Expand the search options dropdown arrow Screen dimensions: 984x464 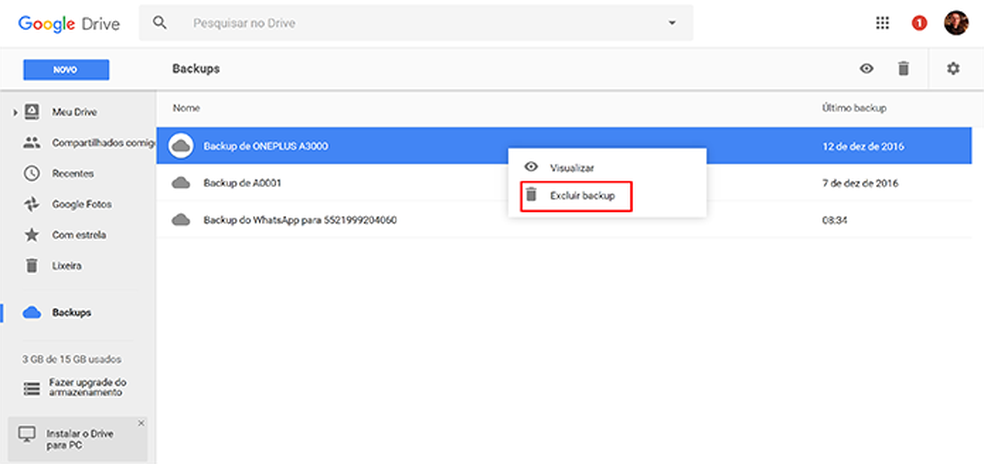coord(672,23)
